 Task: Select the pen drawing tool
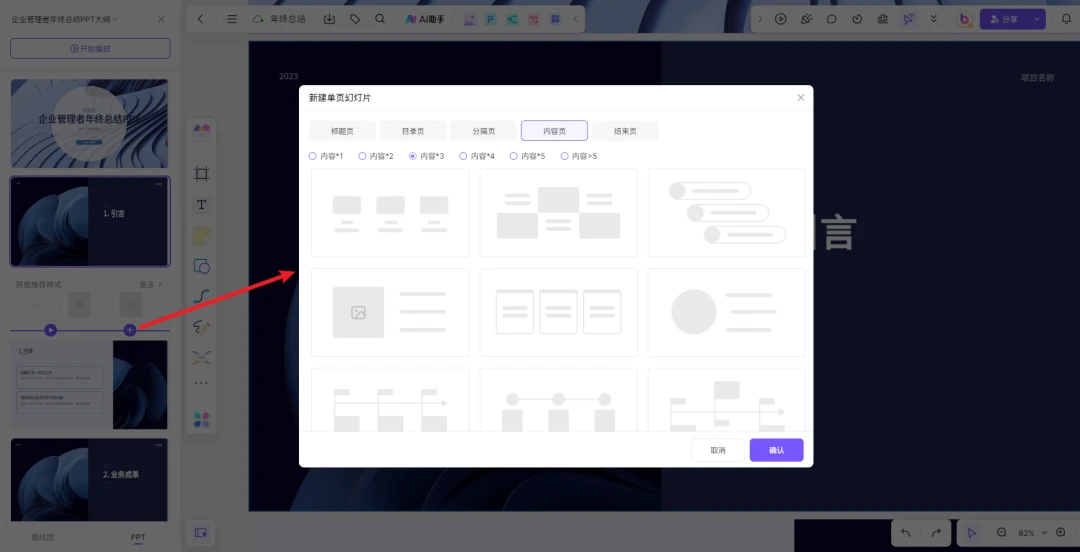[x=201, y=327]
